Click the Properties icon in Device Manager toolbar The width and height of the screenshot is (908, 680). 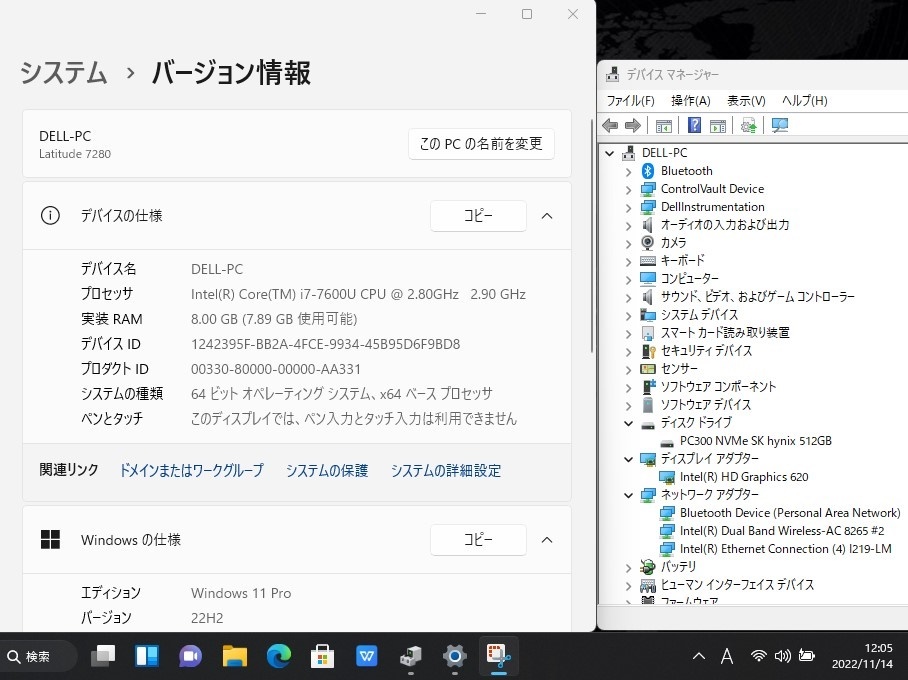718,124
